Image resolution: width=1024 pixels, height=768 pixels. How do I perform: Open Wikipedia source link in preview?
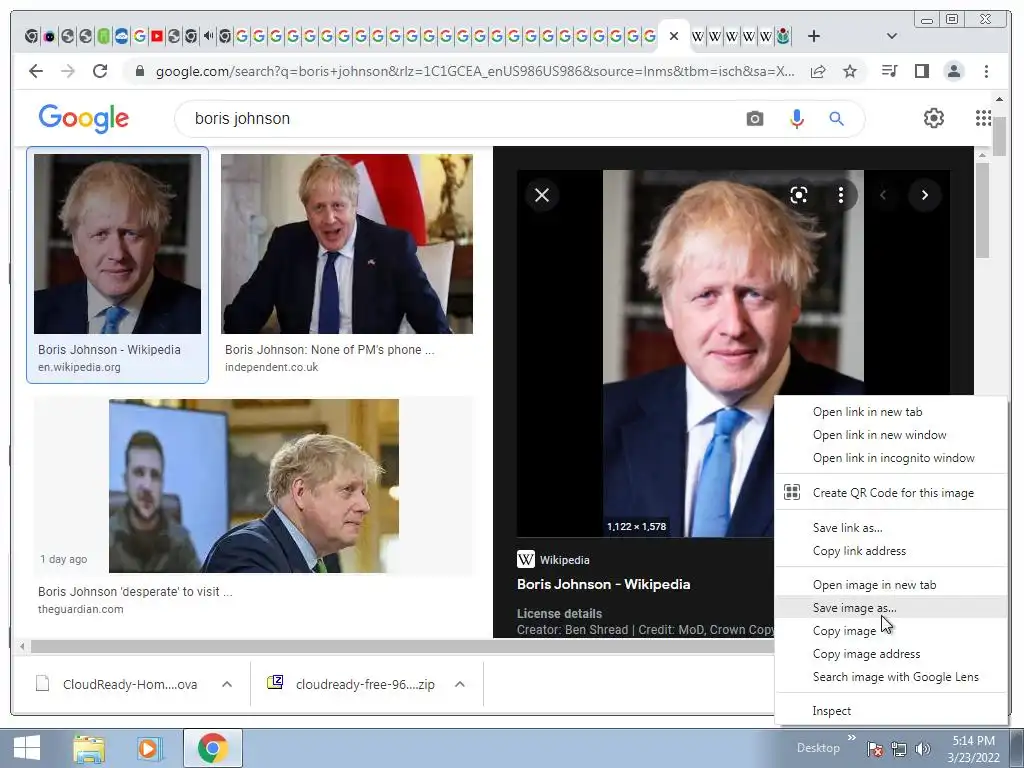(553, 560)
